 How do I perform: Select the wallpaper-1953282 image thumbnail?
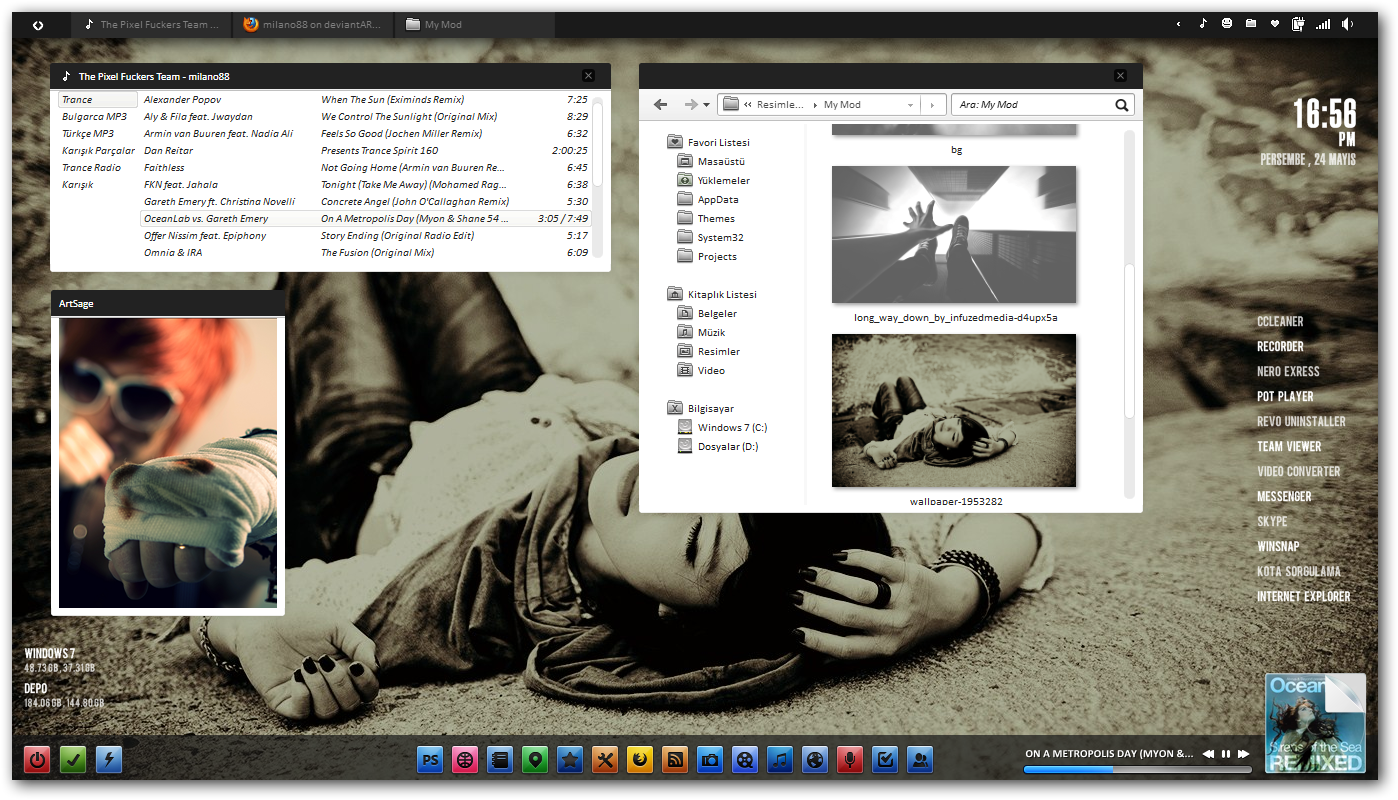(954, 410)
